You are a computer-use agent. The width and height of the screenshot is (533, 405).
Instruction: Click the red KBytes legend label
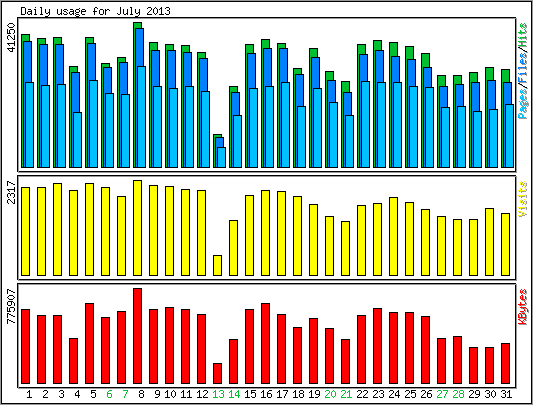(523, 307)
